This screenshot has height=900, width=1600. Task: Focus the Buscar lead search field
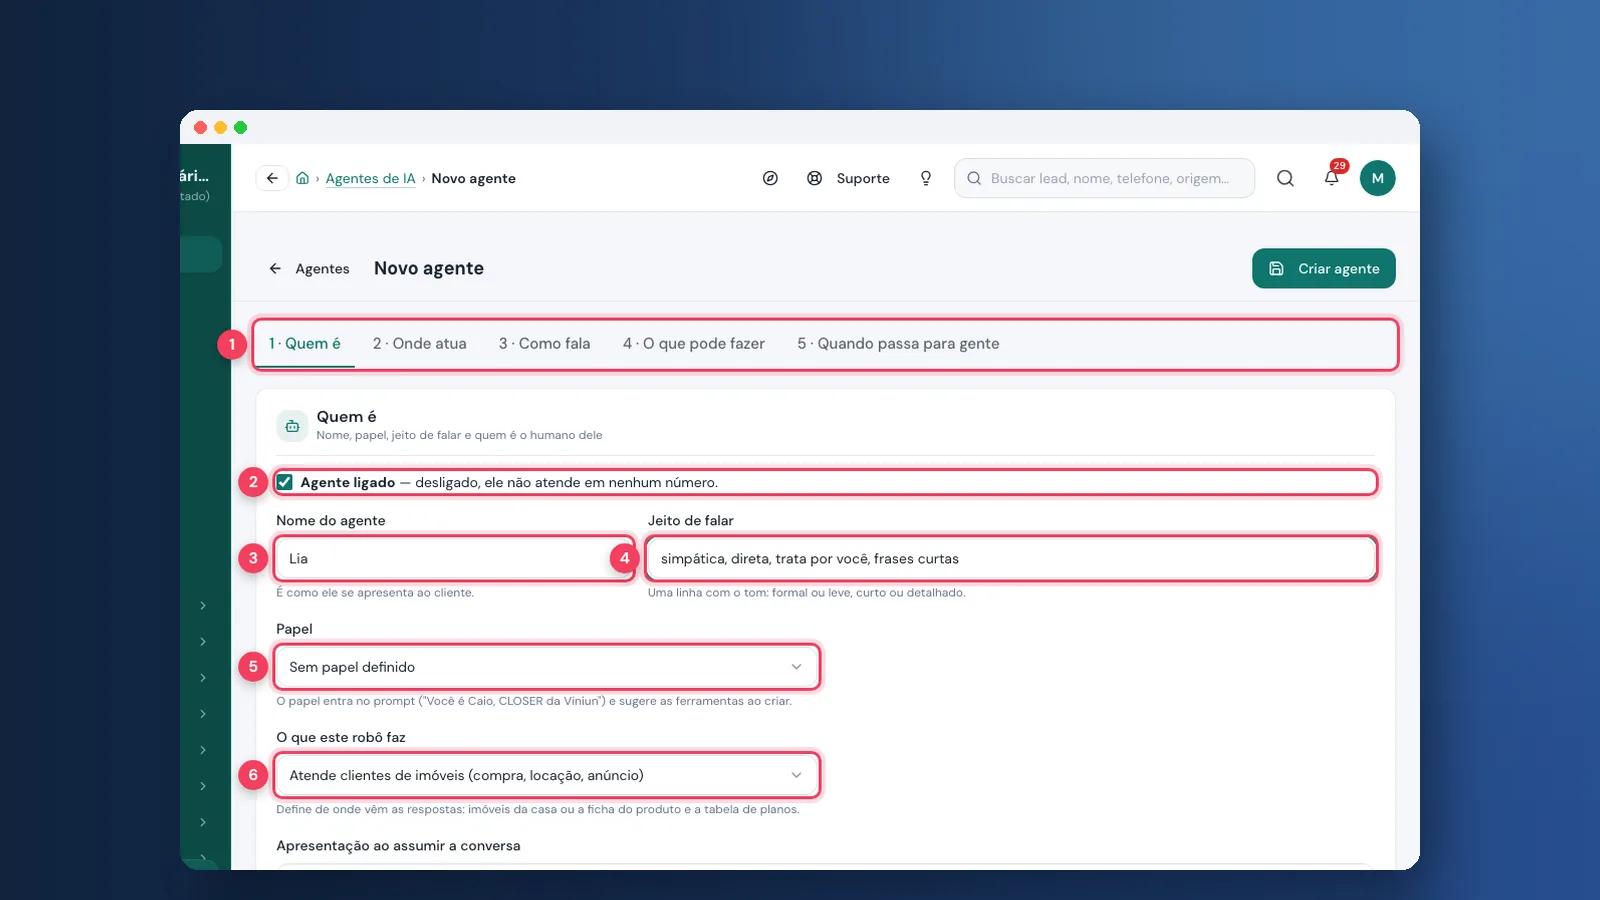coord(1104,178)
